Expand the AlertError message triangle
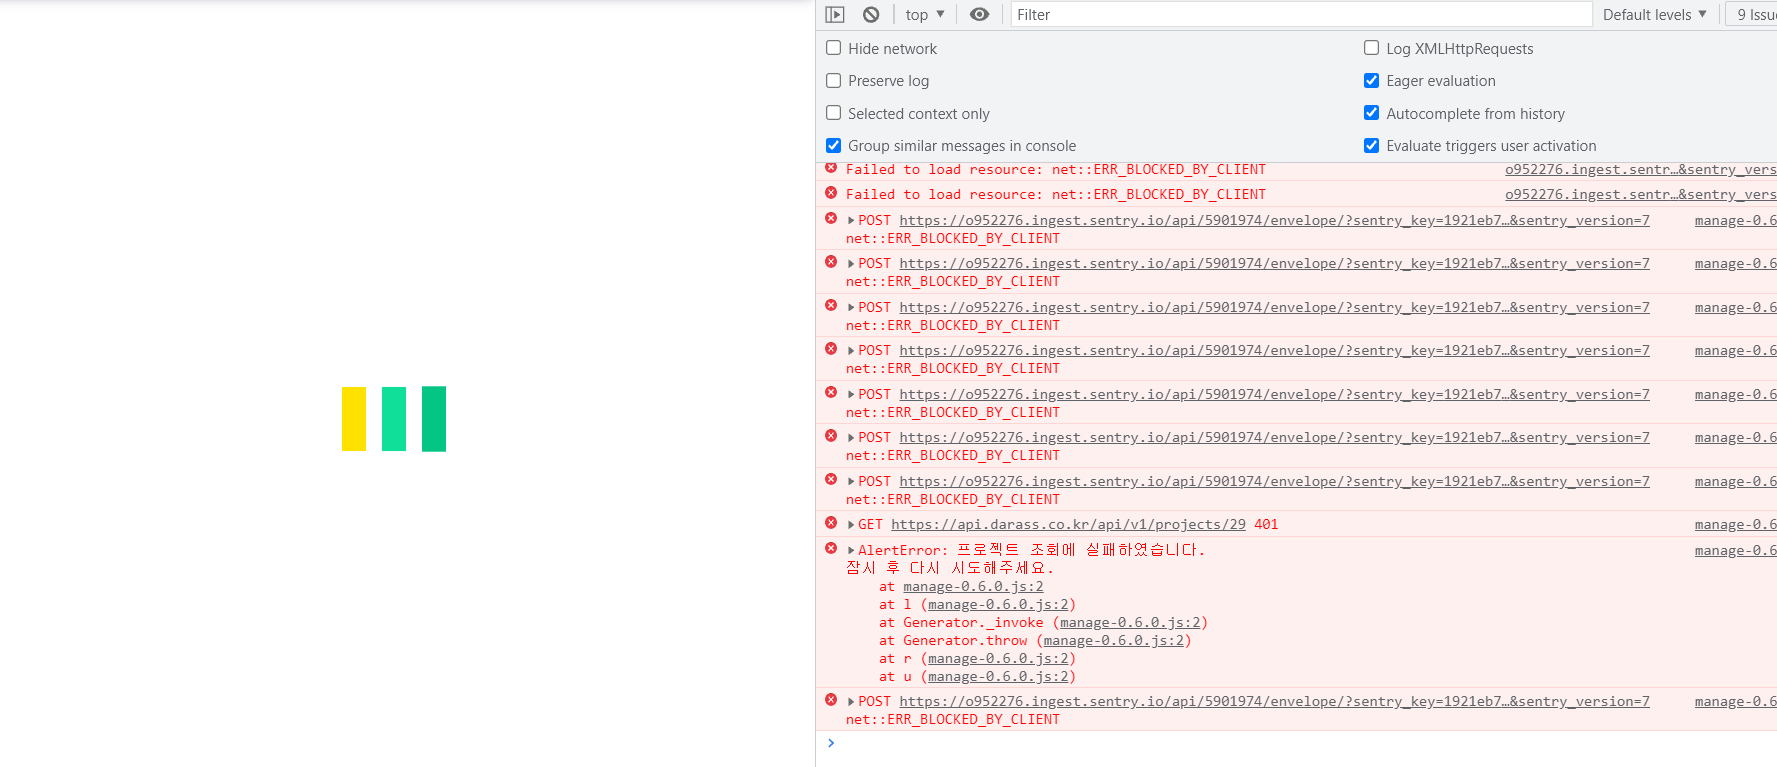The image size is (1777, 767). point(851,551)
